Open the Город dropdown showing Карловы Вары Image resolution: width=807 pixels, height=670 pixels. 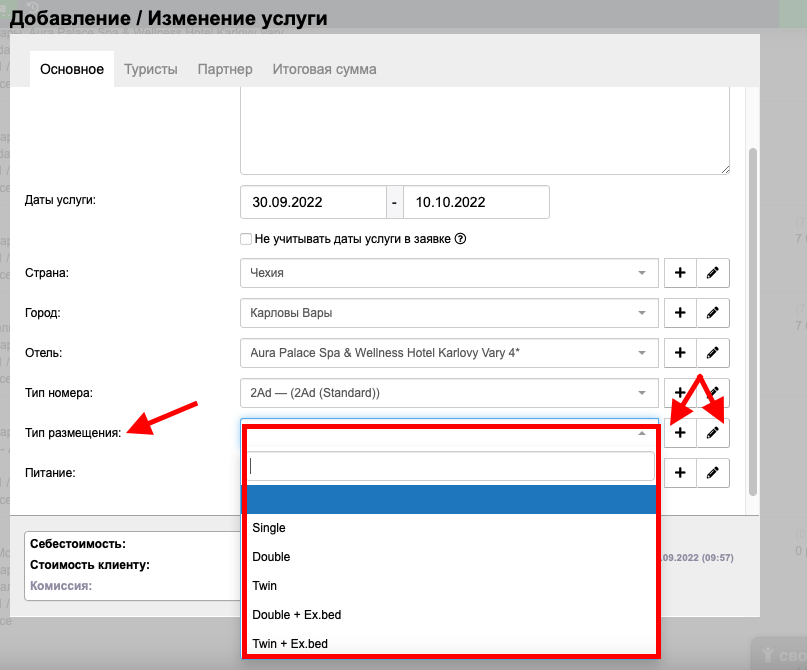point(449,313)
